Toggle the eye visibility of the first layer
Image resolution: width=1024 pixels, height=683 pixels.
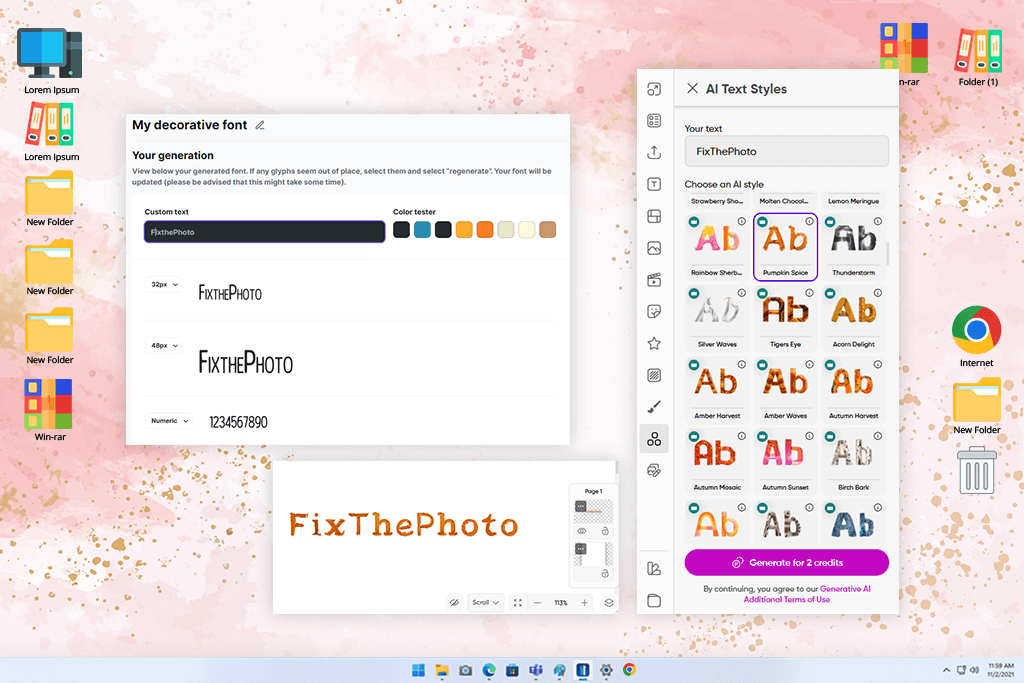[582, 531]
